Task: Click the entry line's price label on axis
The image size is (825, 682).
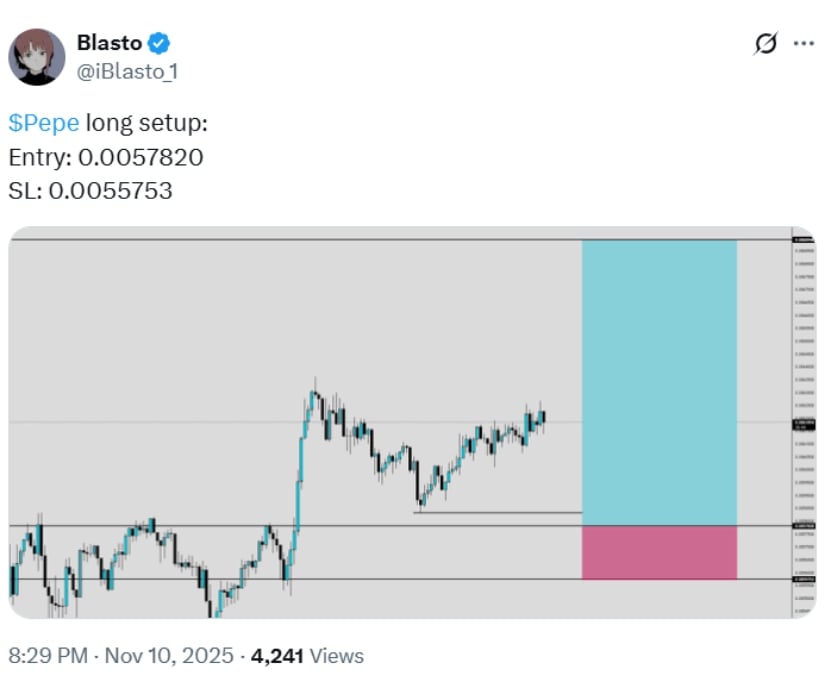Action: 802,525
